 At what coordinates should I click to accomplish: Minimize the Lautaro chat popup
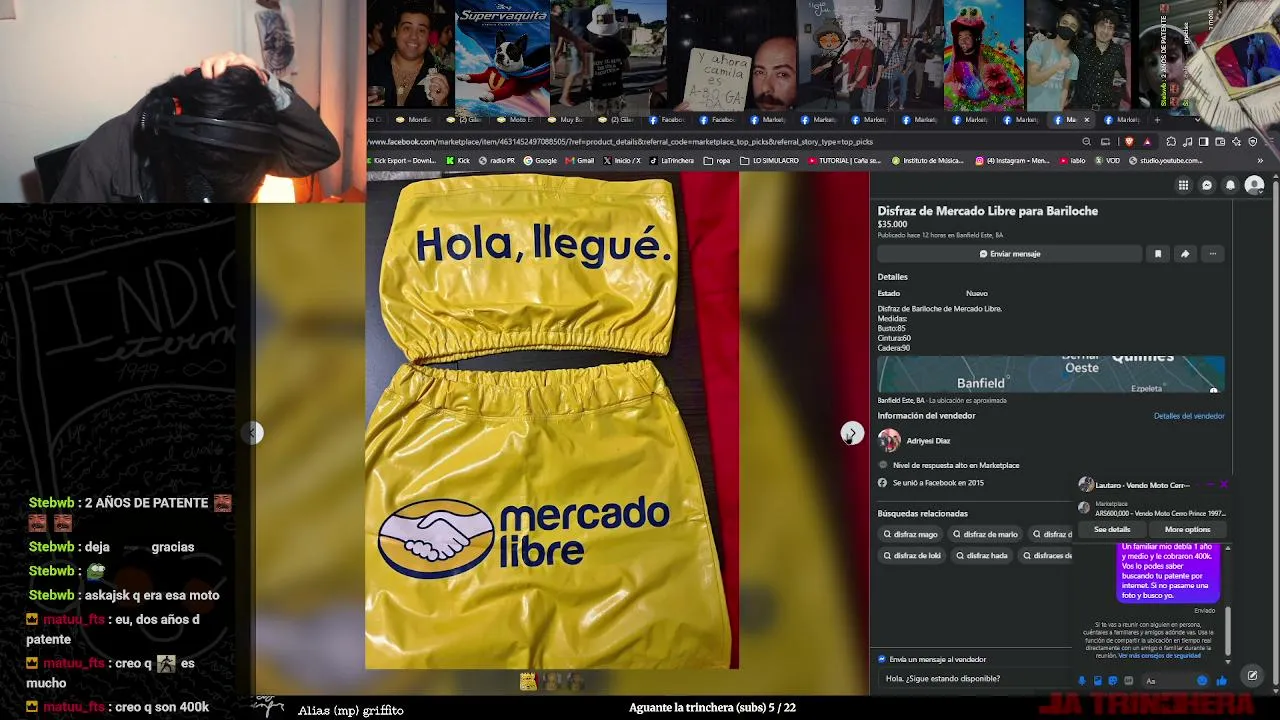[1209, 485]
